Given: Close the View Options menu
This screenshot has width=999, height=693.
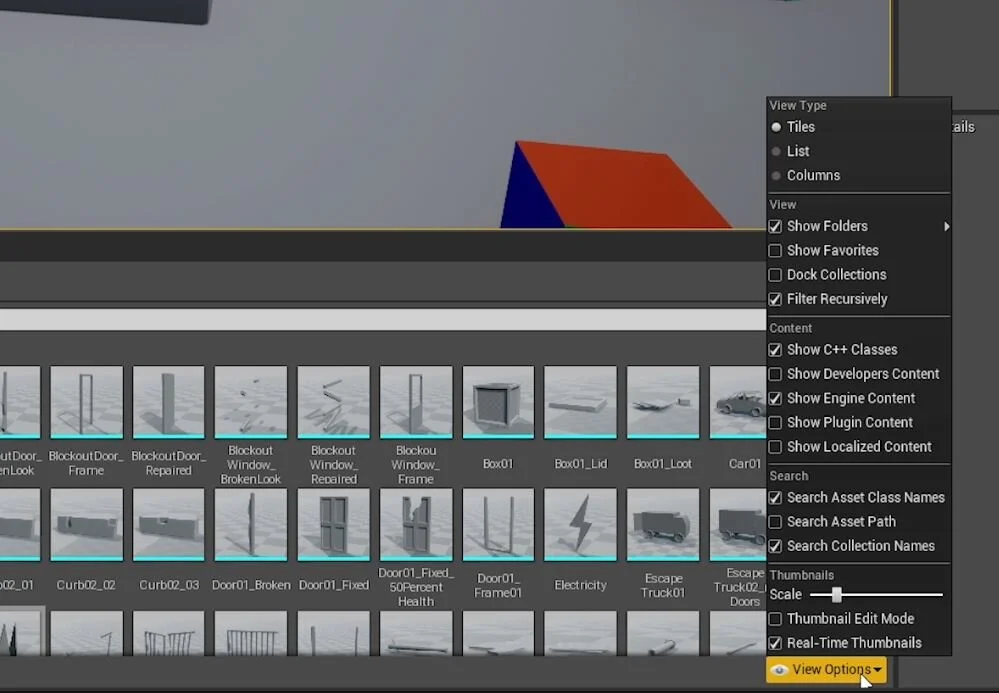Looking at the screenshot, I should [826, 672].
